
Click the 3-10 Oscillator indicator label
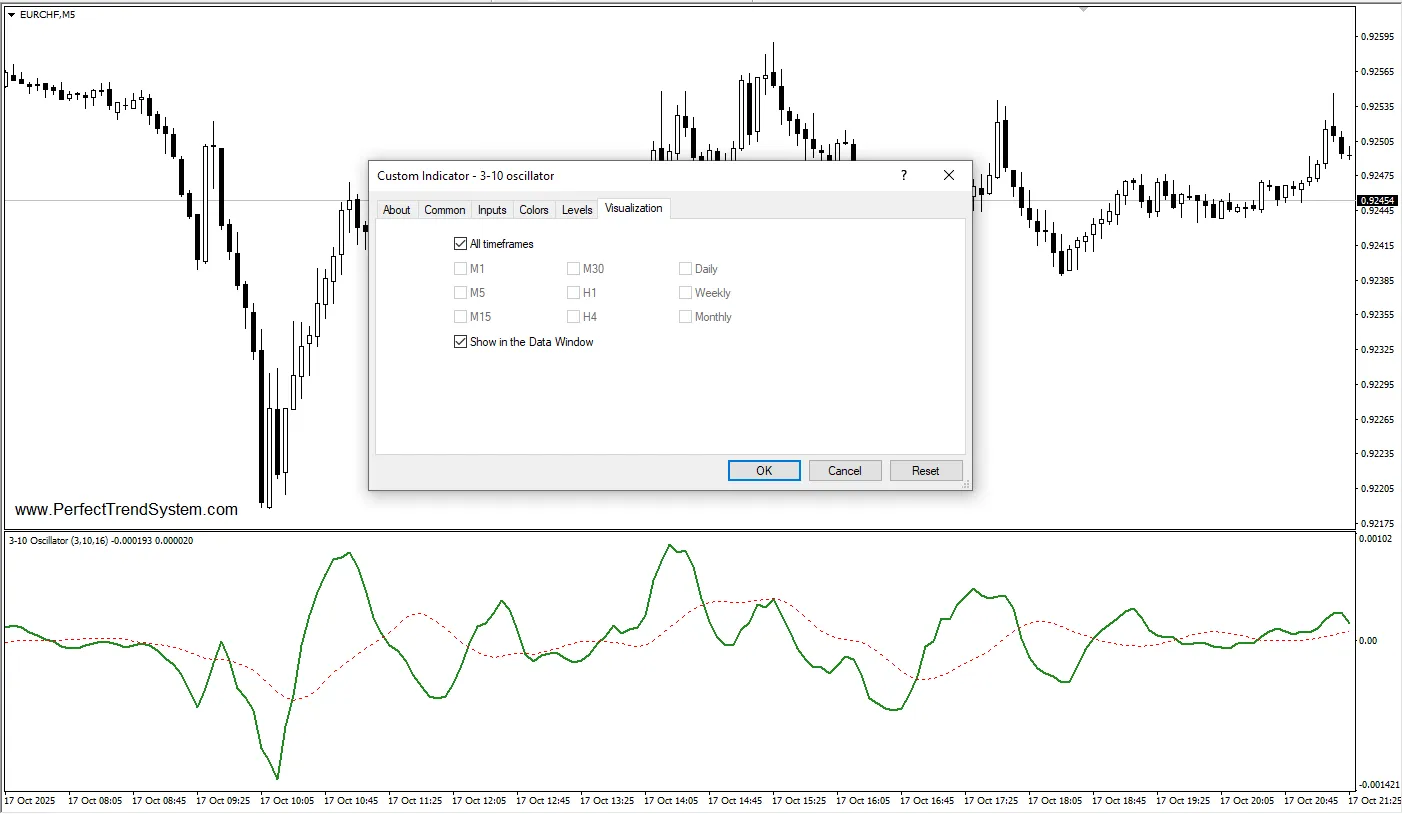[101, 541]
